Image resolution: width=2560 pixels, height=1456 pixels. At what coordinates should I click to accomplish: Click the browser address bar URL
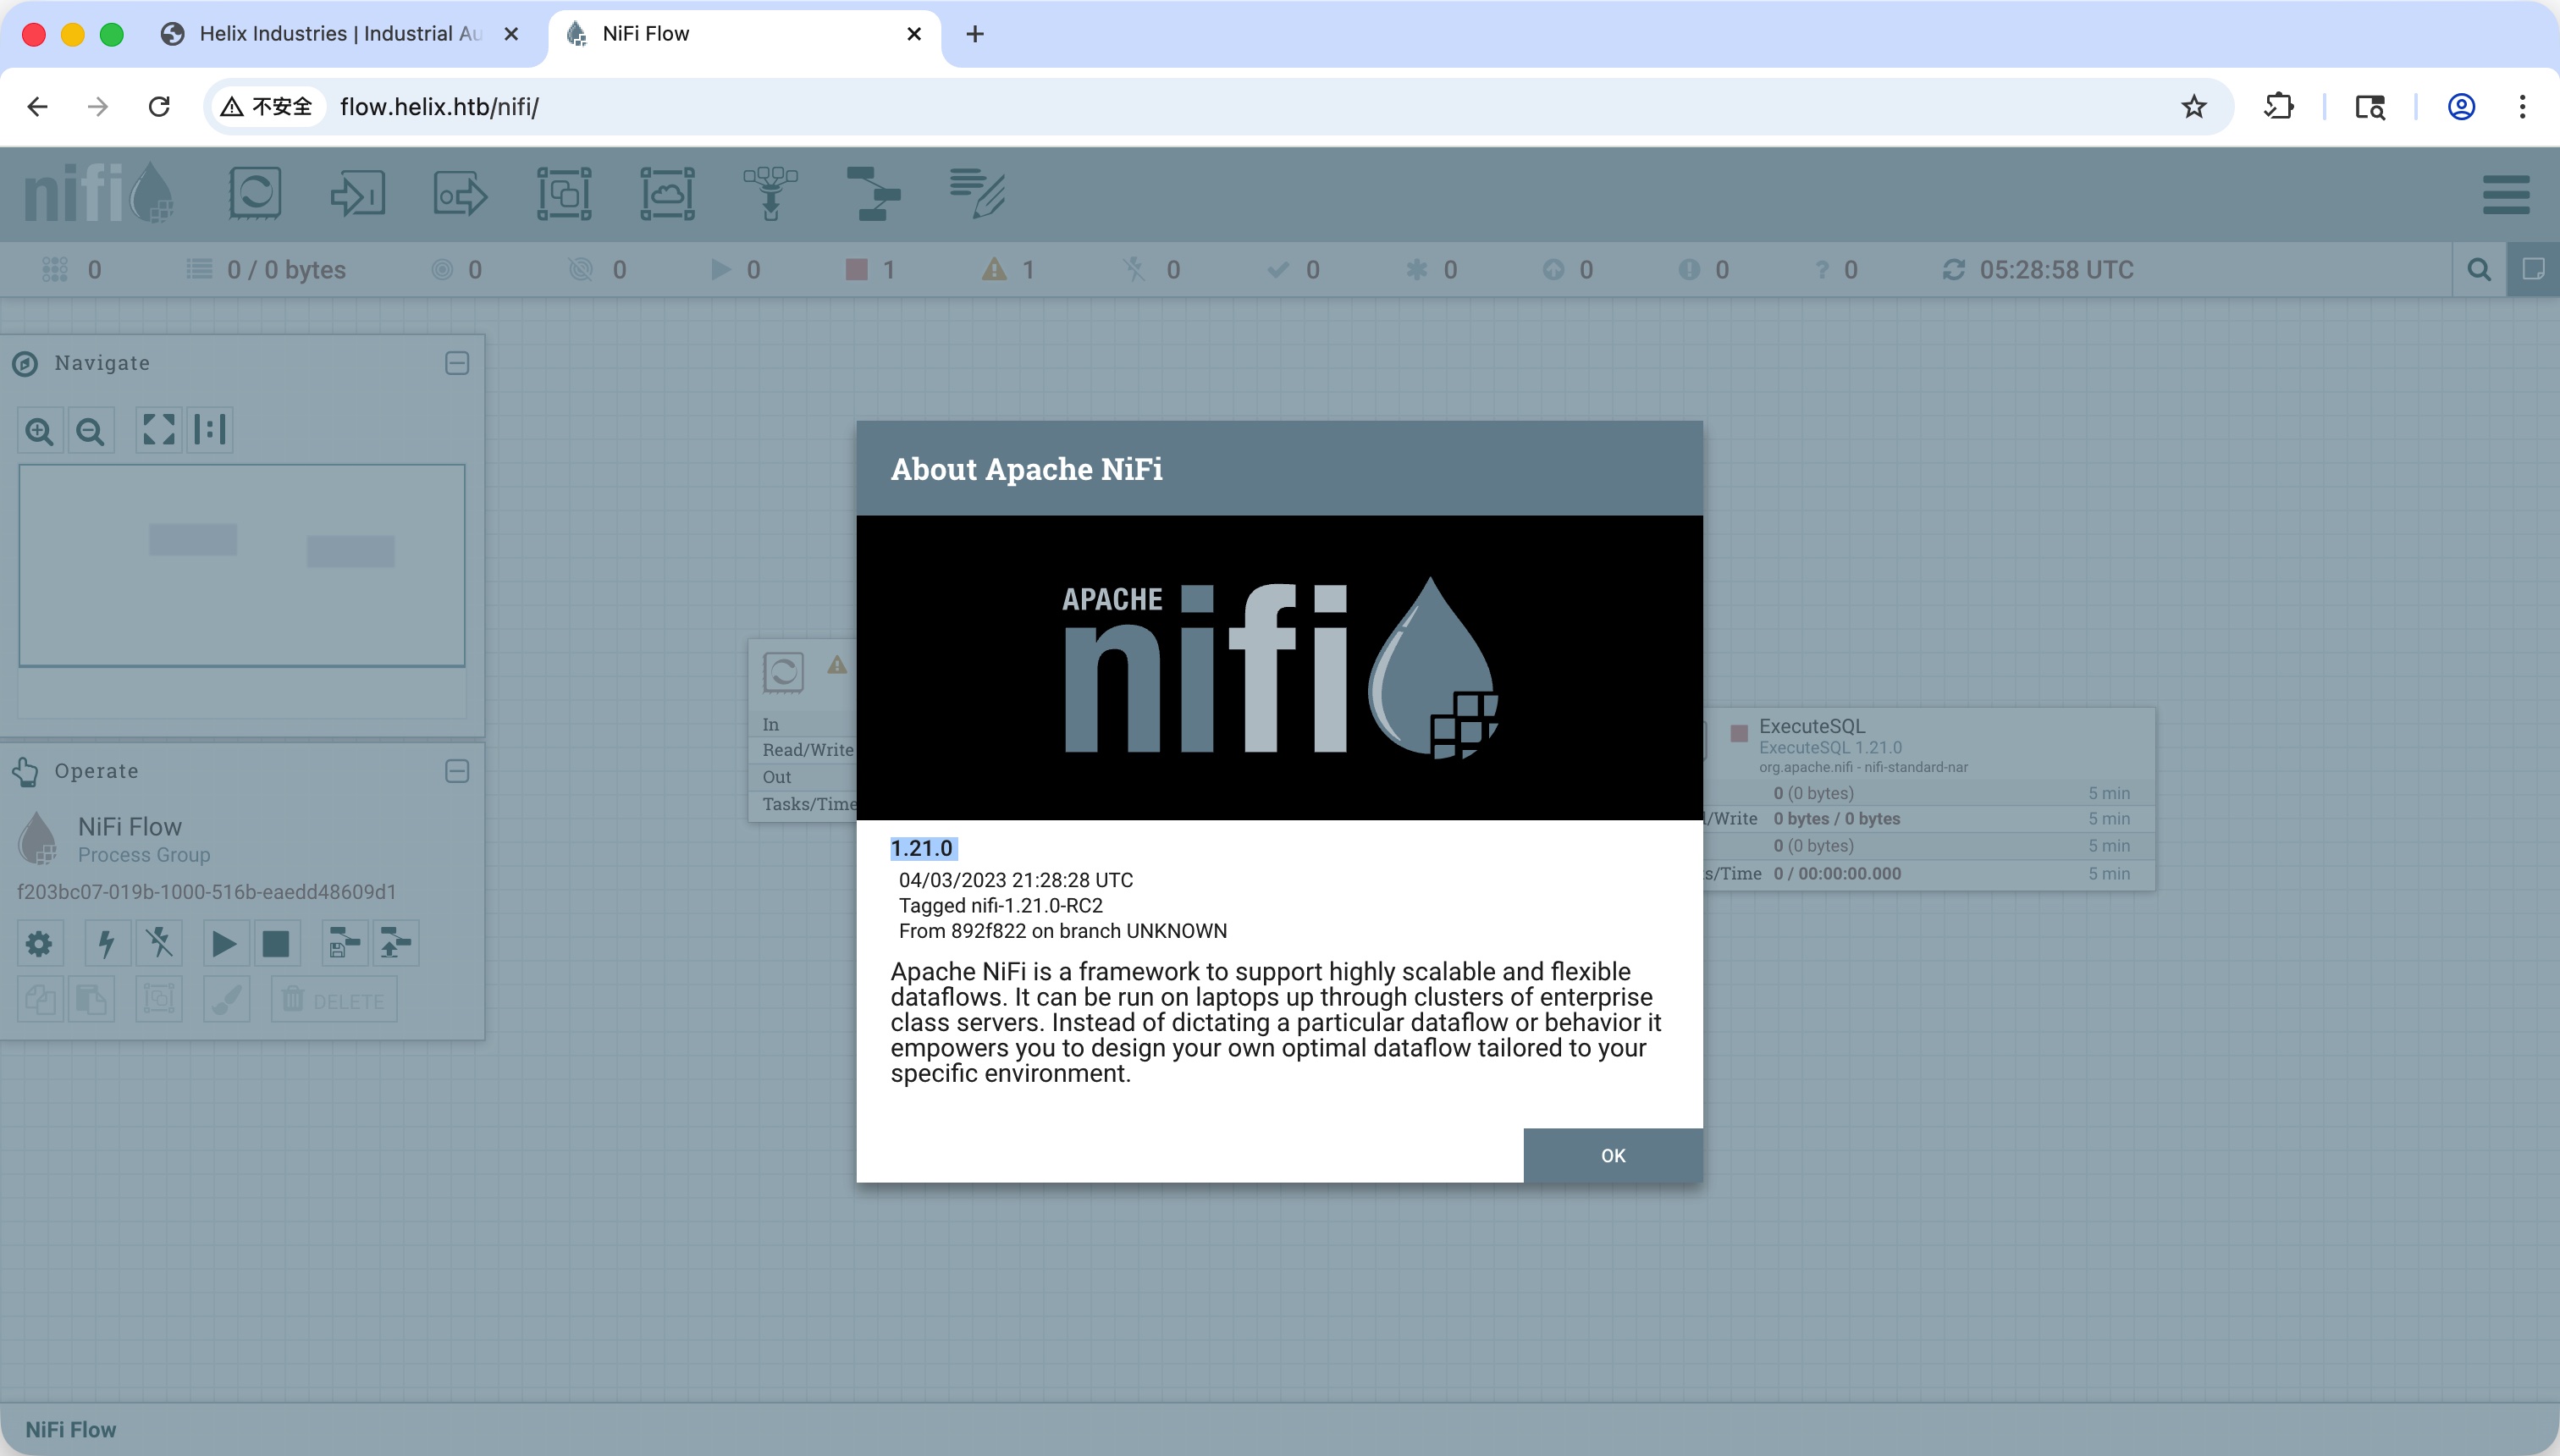tap(439, 107)
